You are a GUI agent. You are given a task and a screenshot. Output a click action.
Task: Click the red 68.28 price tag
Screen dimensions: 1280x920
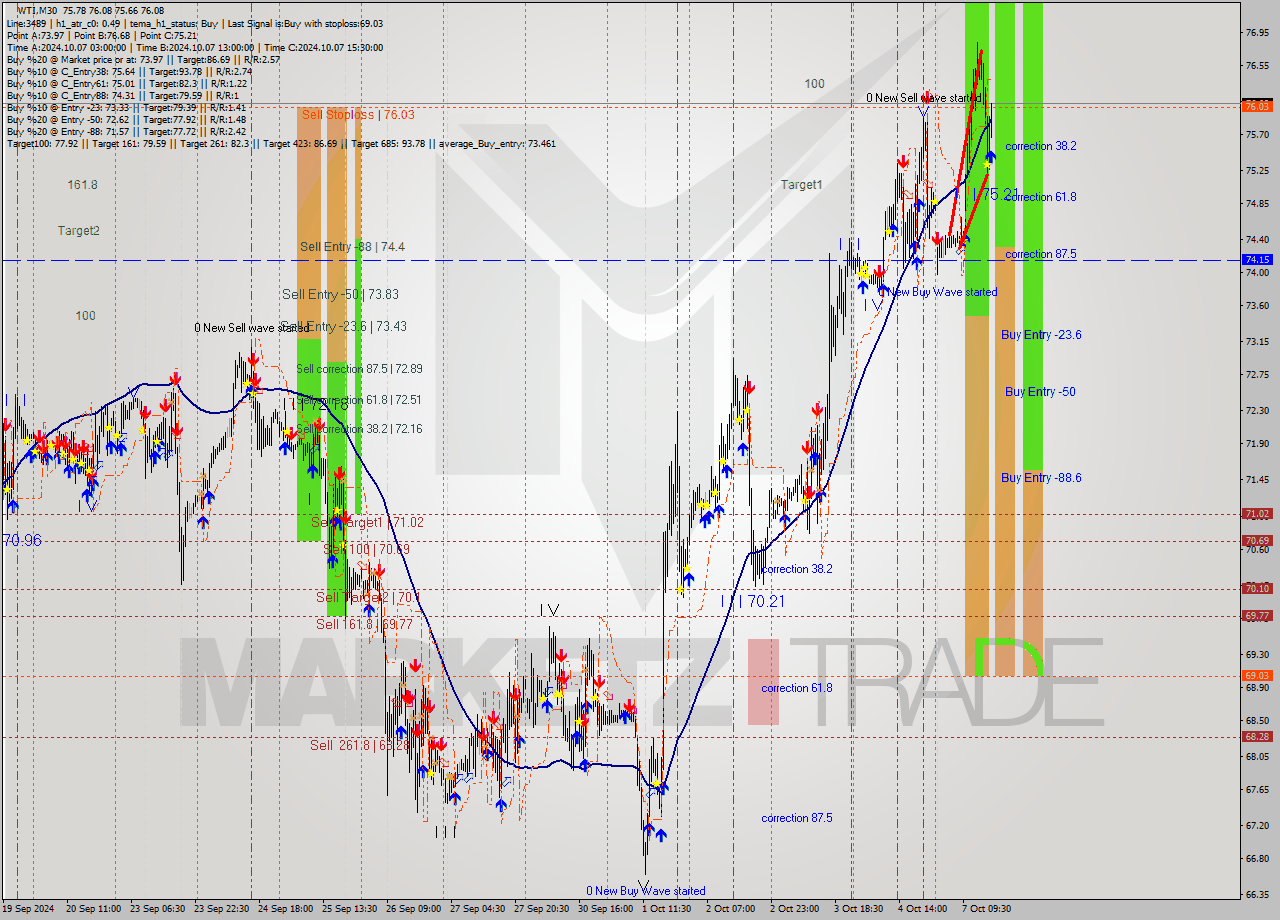tap(1257, 736)
